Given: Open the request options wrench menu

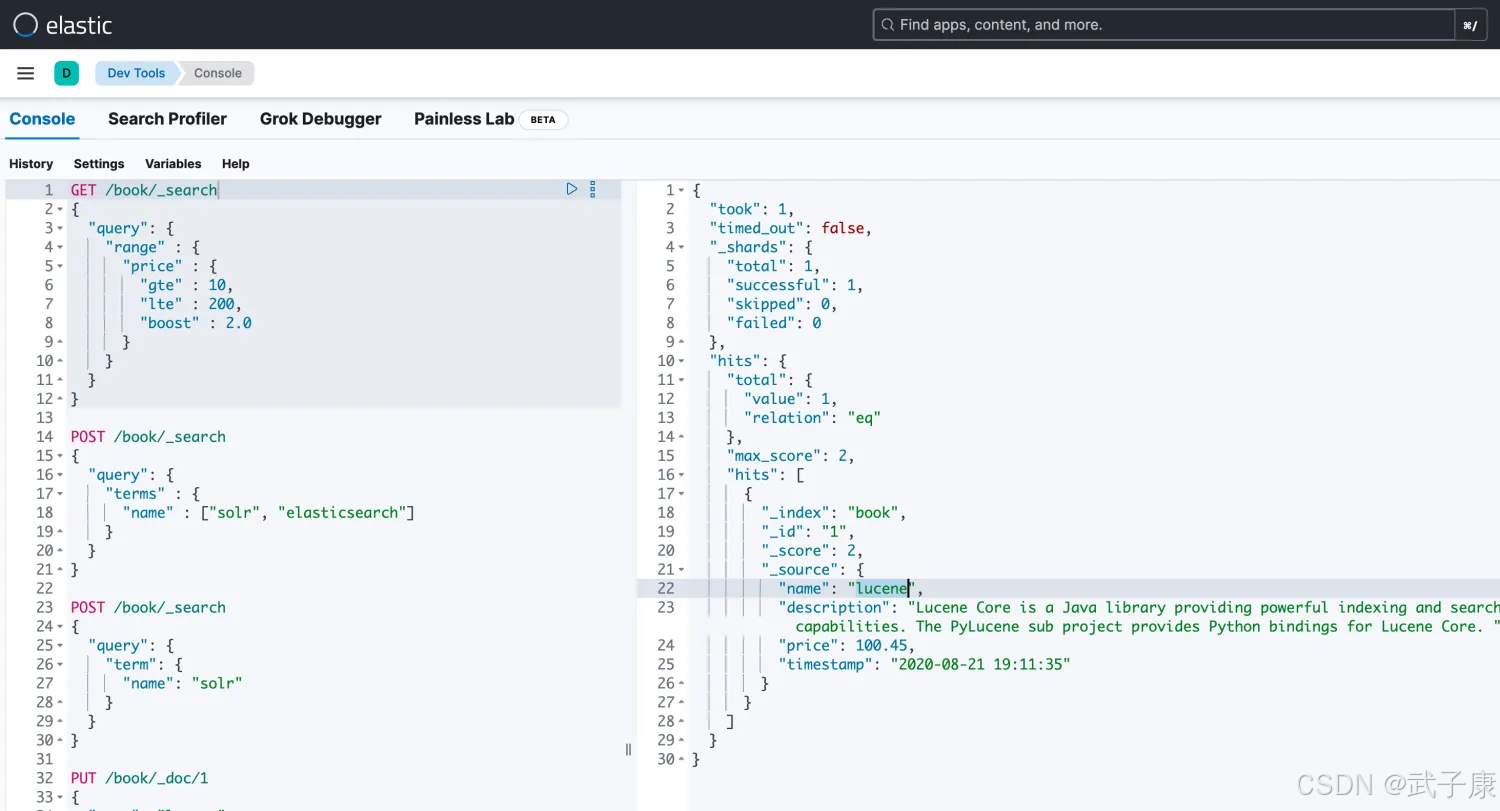Looking at the screenshot, I should coord(592,189).
